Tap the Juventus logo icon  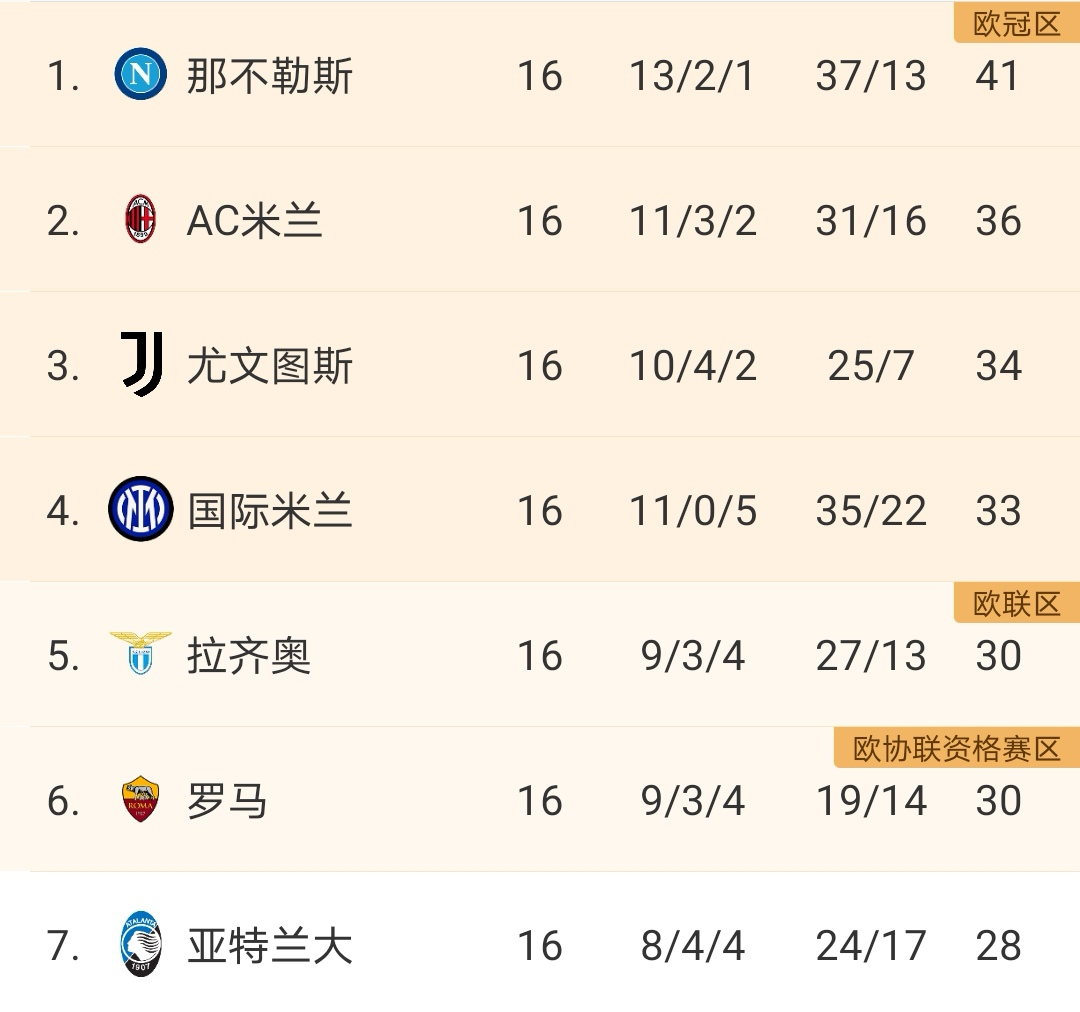point(141,364)
